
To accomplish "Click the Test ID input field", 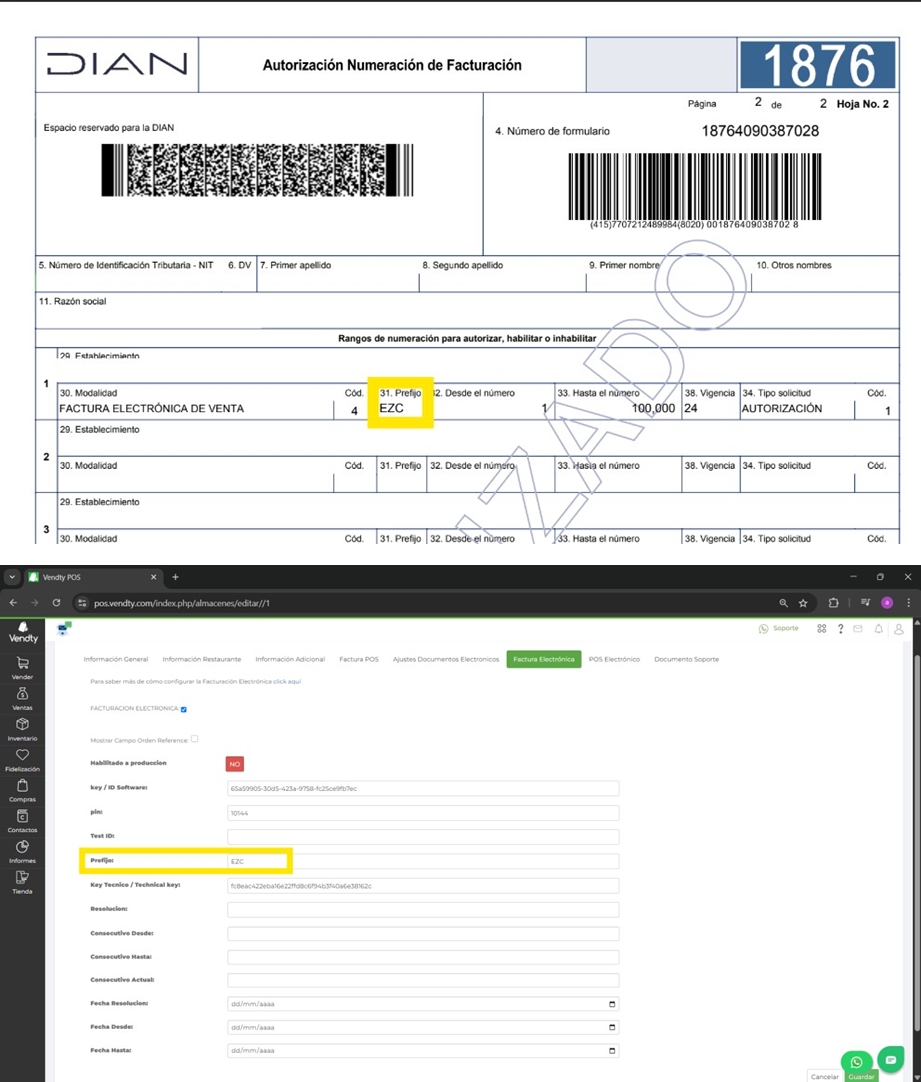I will pos(423,837).
